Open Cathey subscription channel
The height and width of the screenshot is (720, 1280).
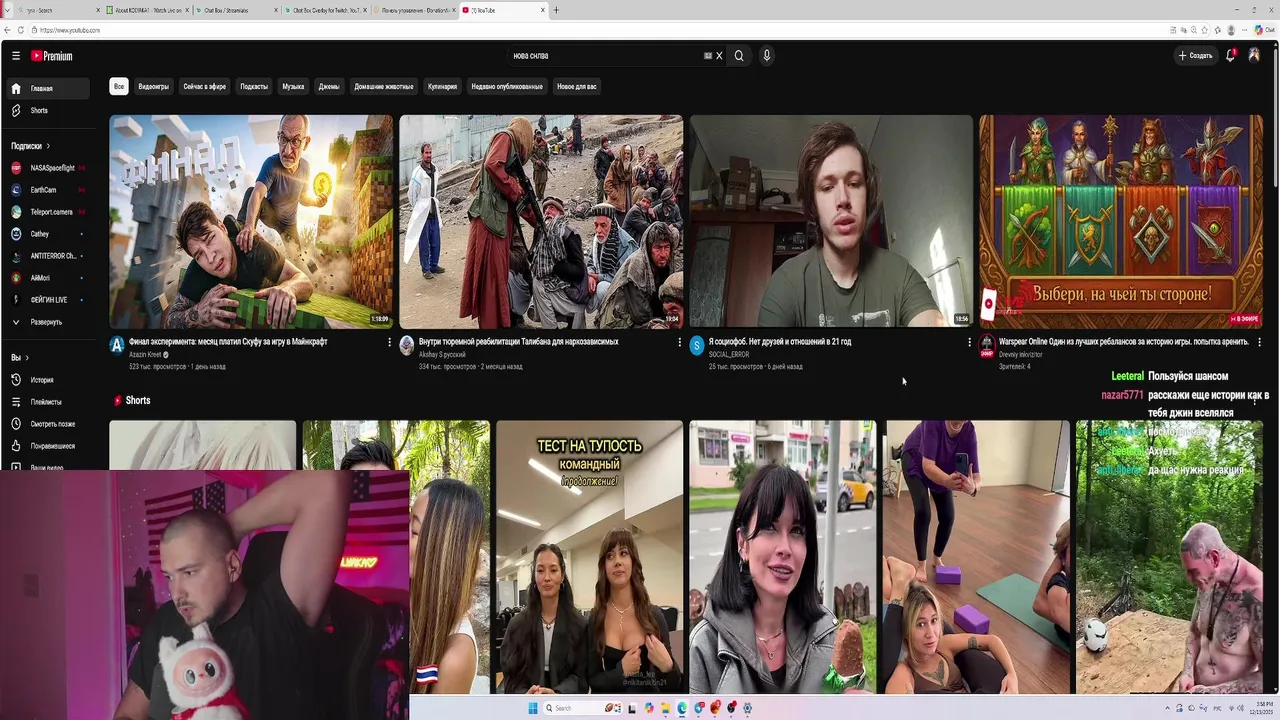(48, 234)
